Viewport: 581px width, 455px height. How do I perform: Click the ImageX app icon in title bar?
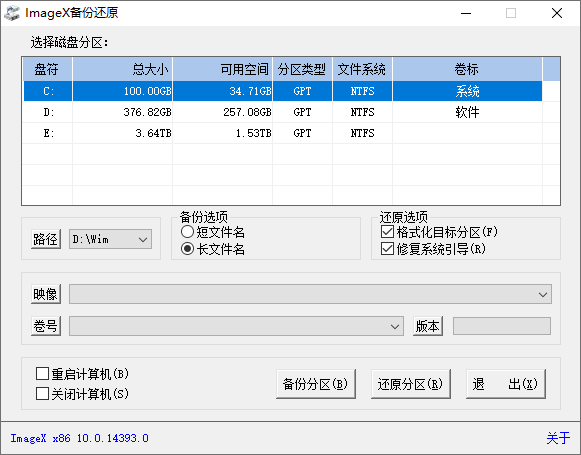[x=12, y=13]
